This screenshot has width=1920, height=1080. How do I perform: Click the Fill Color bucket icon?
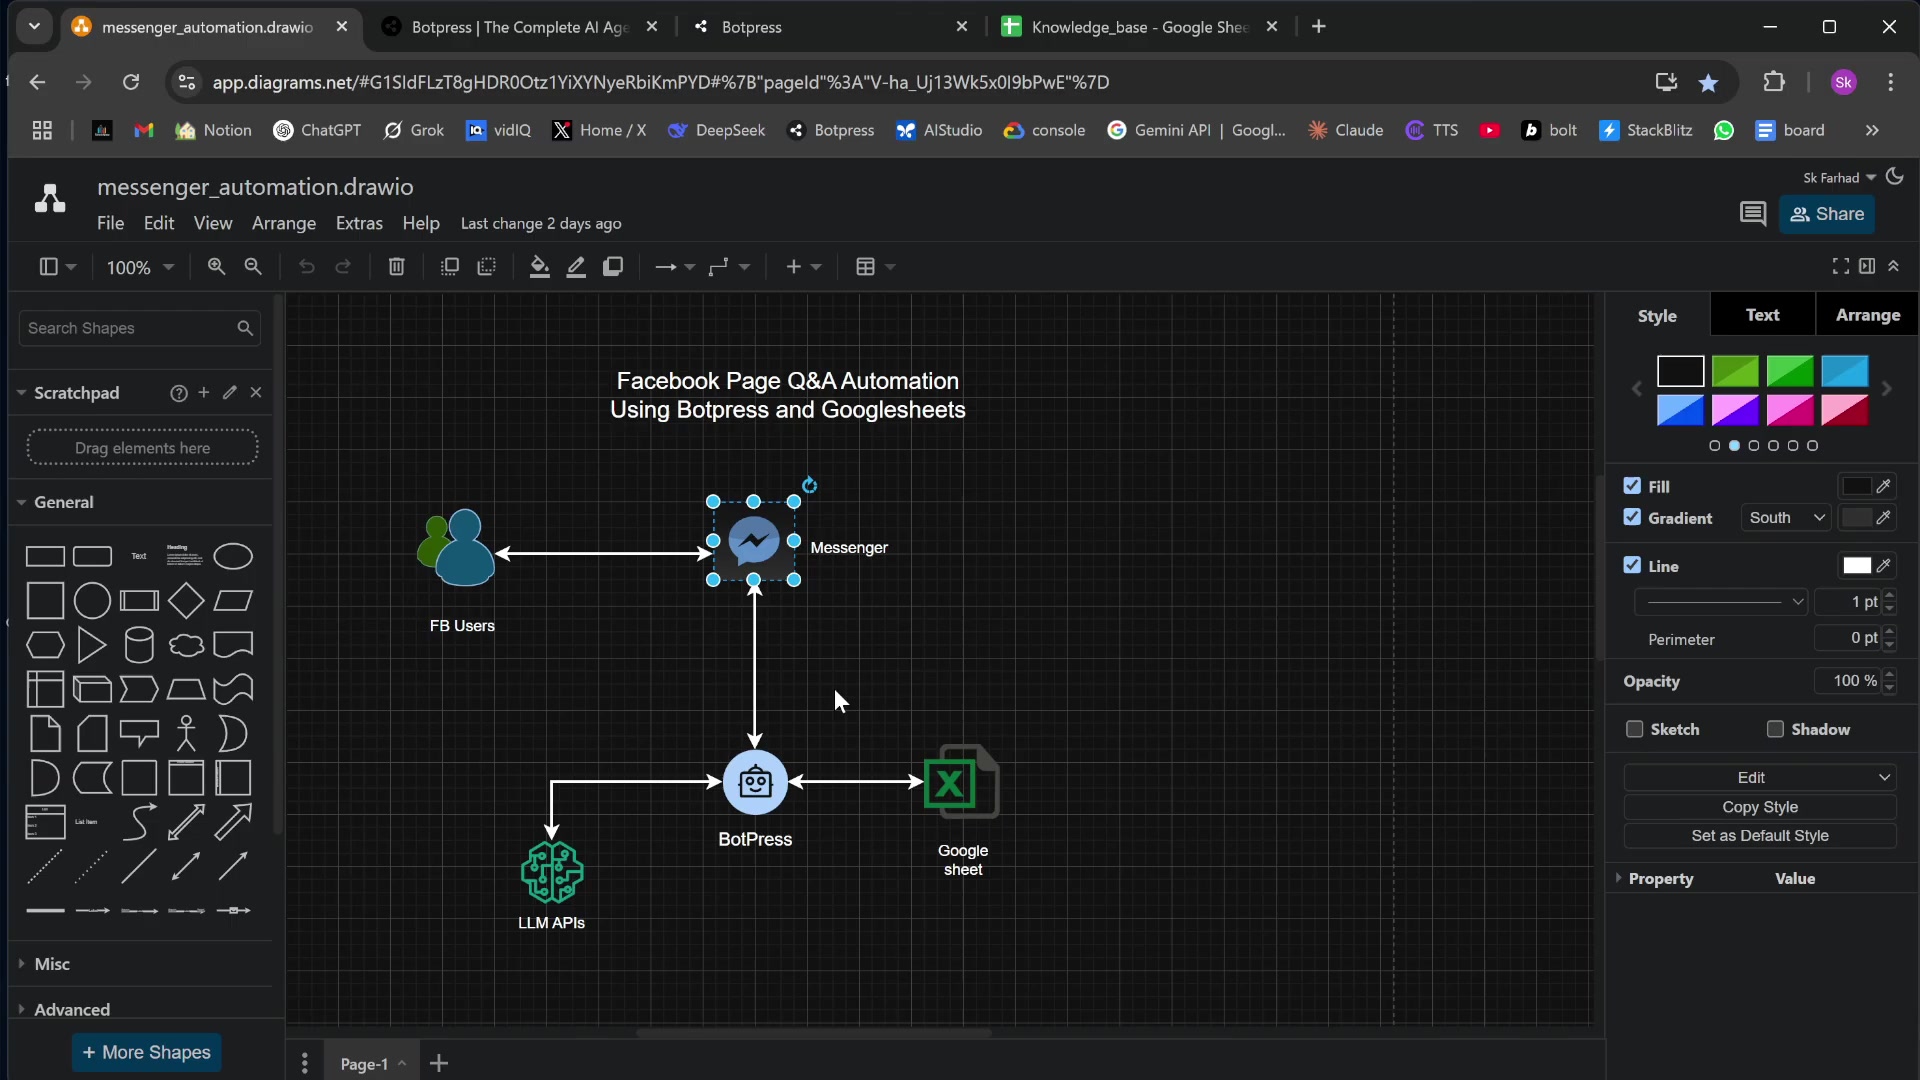539,266
